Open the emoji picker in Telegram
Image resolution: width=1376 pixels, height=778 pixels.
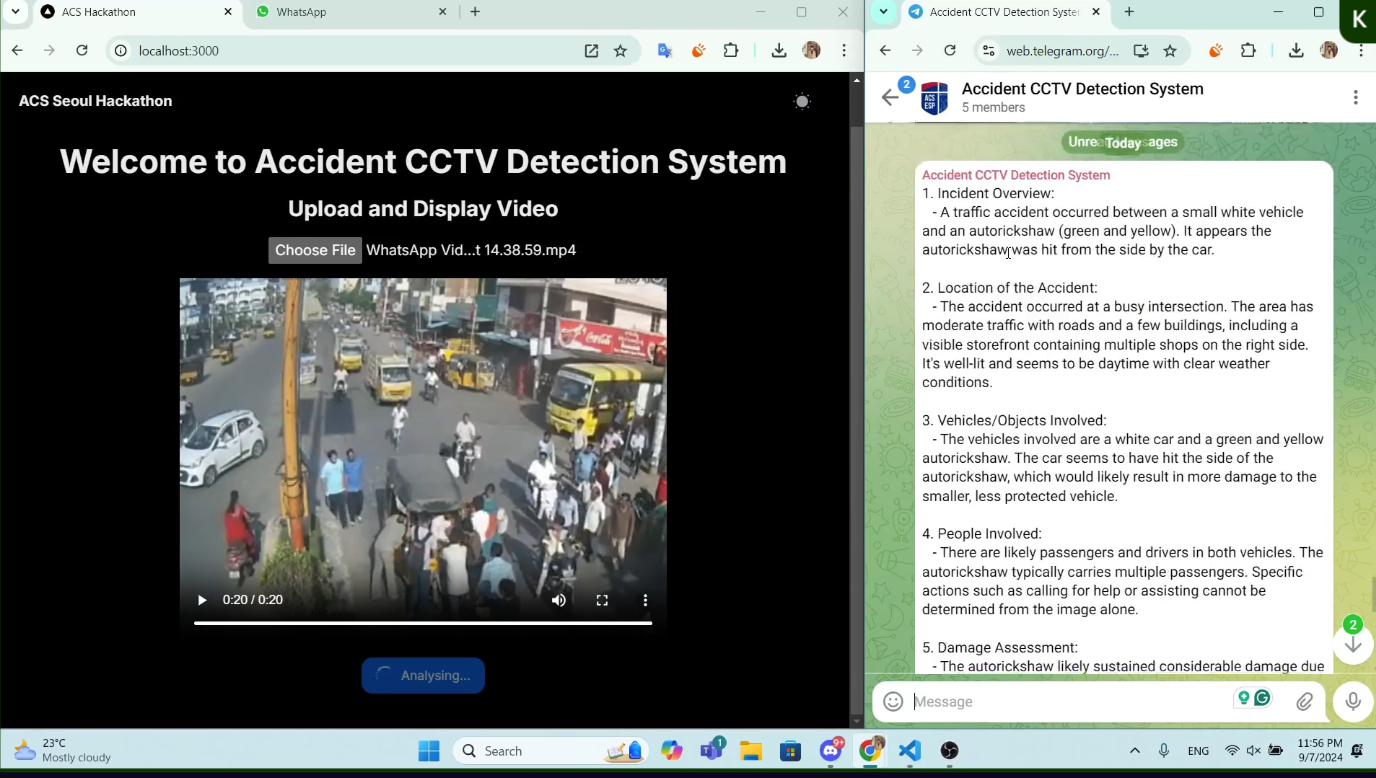click(893, 702)
